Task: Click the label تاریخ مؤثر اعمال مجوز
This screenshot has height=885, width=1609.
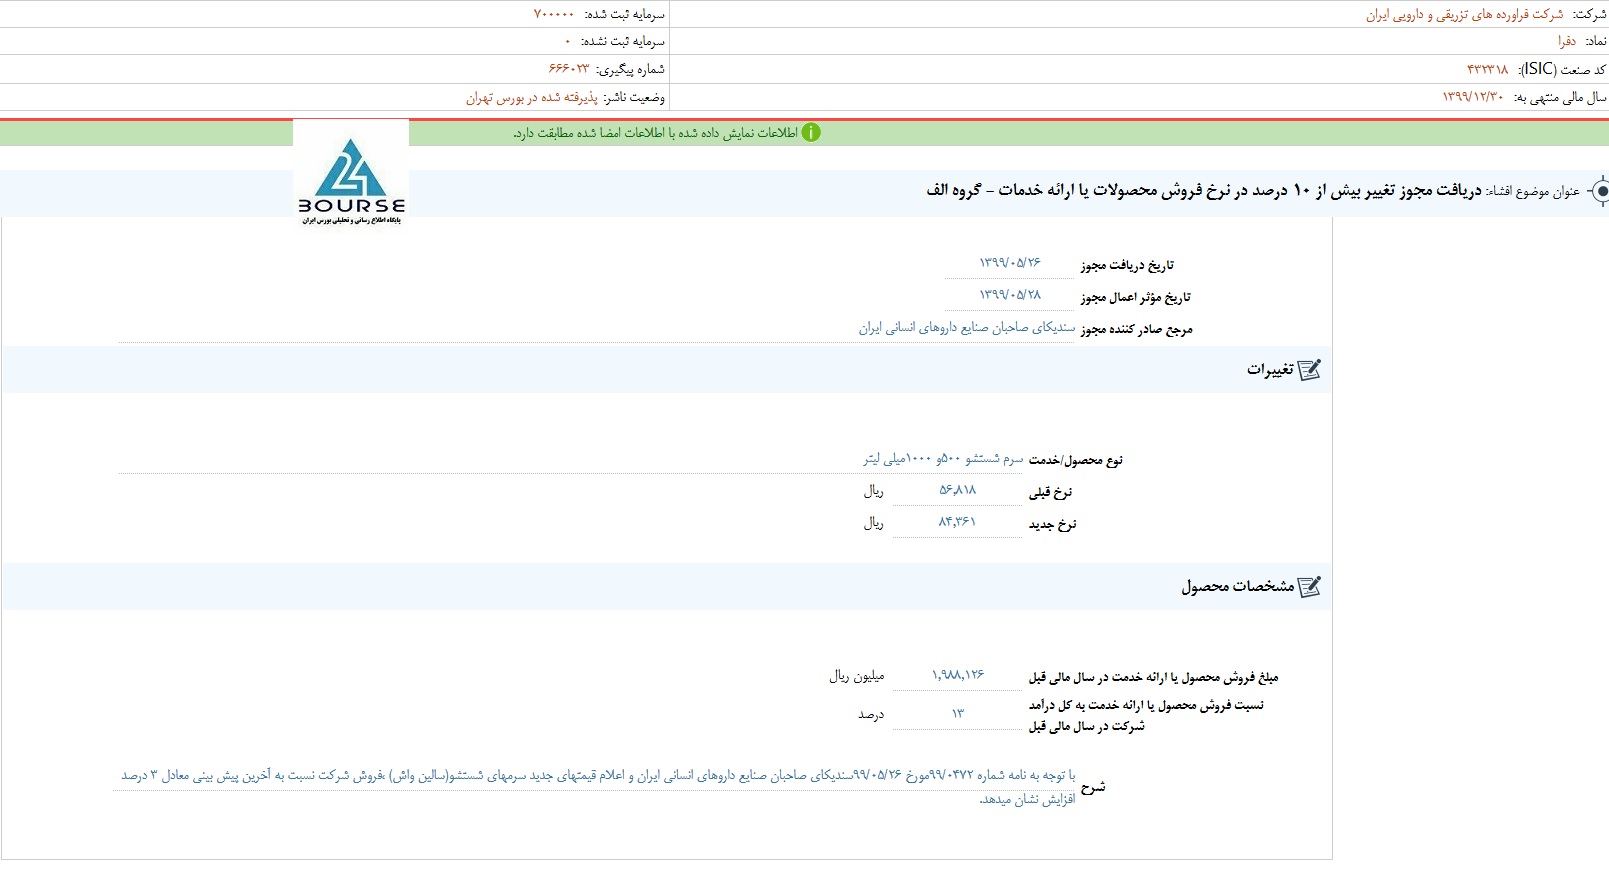Action: click(1135, 297)
